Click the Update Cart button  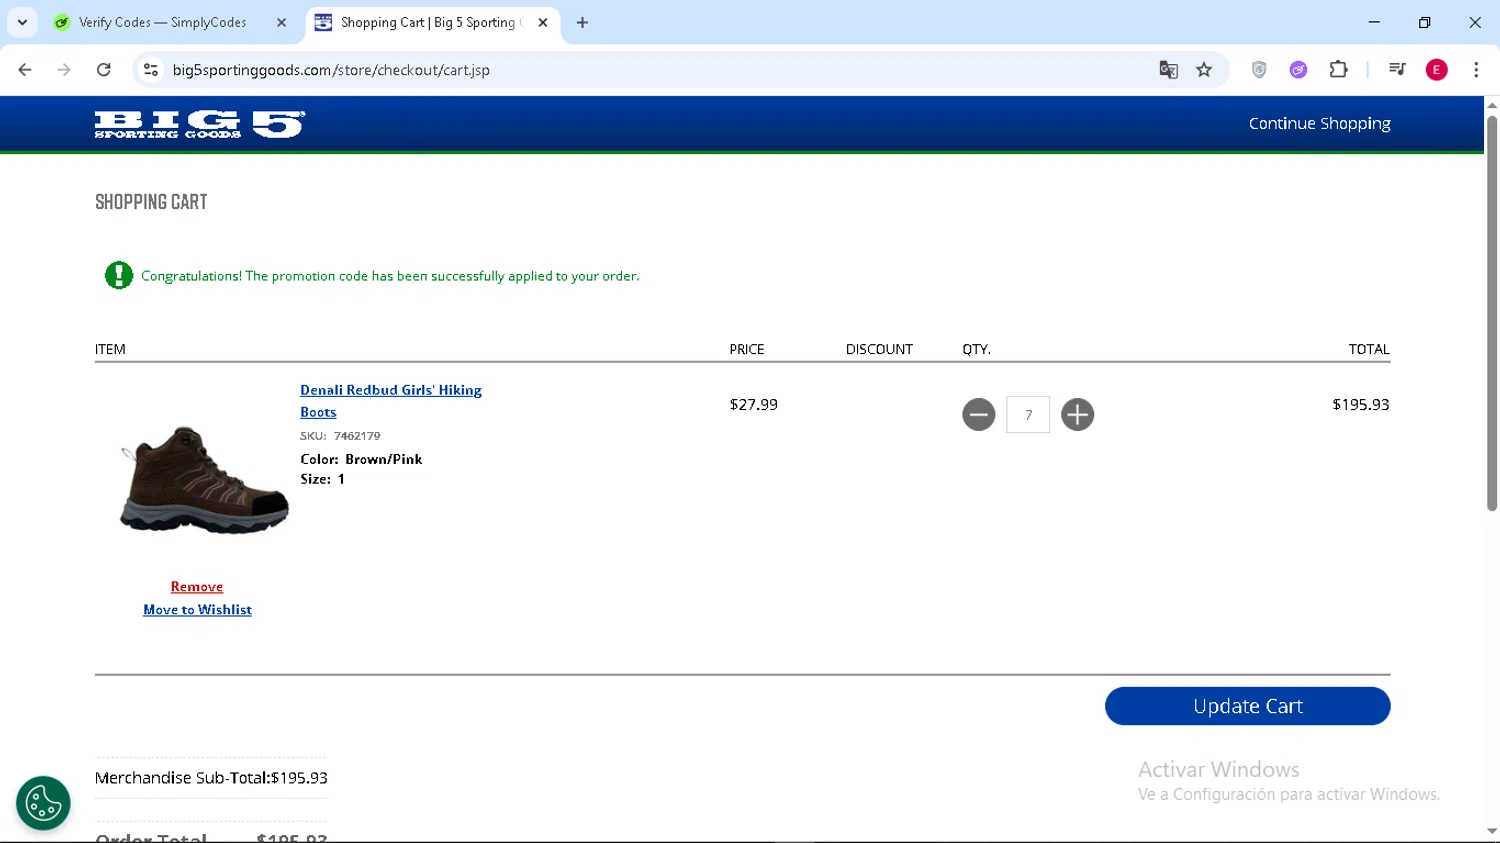(1247, 706)
